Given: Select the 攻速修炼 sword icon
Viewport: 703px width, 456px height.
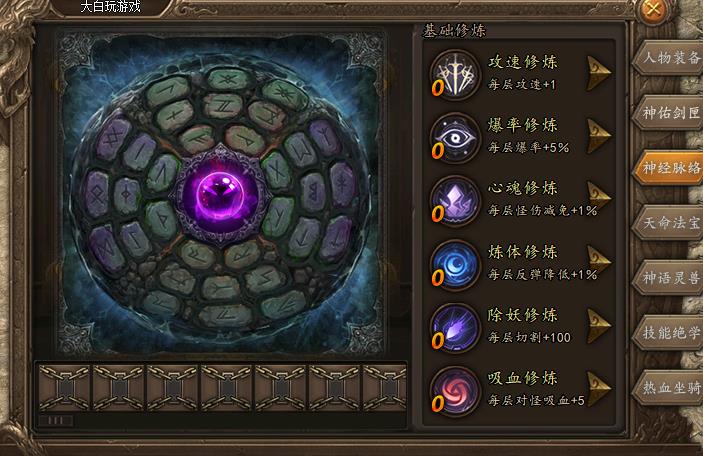Looking at the screenshot, I should [x=455, y=75].
